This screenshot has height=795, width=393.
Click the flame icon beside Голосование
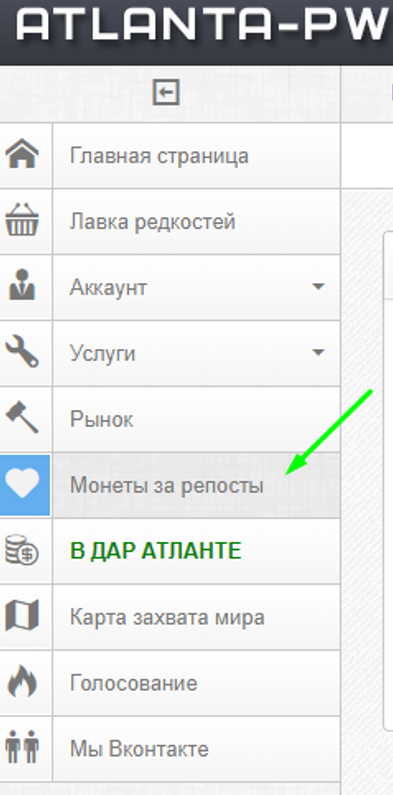click(x=22, y=682)
